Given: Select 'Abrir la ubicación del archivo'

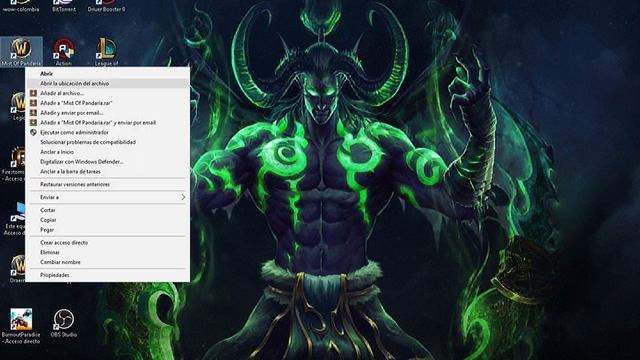Looking at the screenshot, I should pos(108,83).
